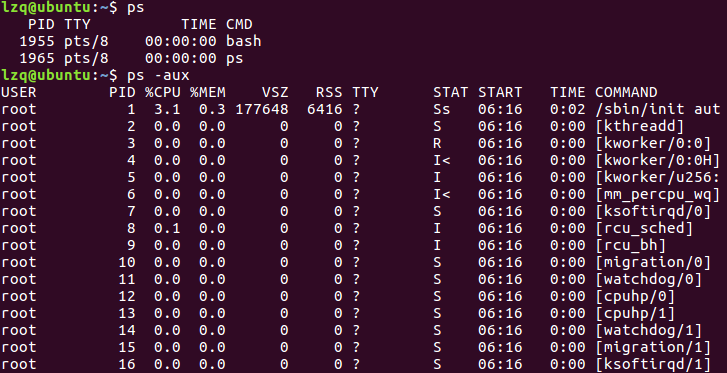Click the [cpuhp/1] process name
The image size is (727, 373).
coord(635,313)
